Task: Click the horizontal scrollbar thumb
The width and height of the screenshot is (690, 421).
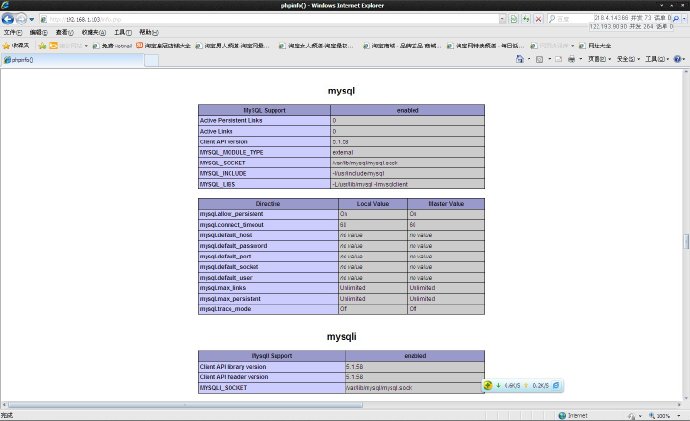Action: pos(185,405)
